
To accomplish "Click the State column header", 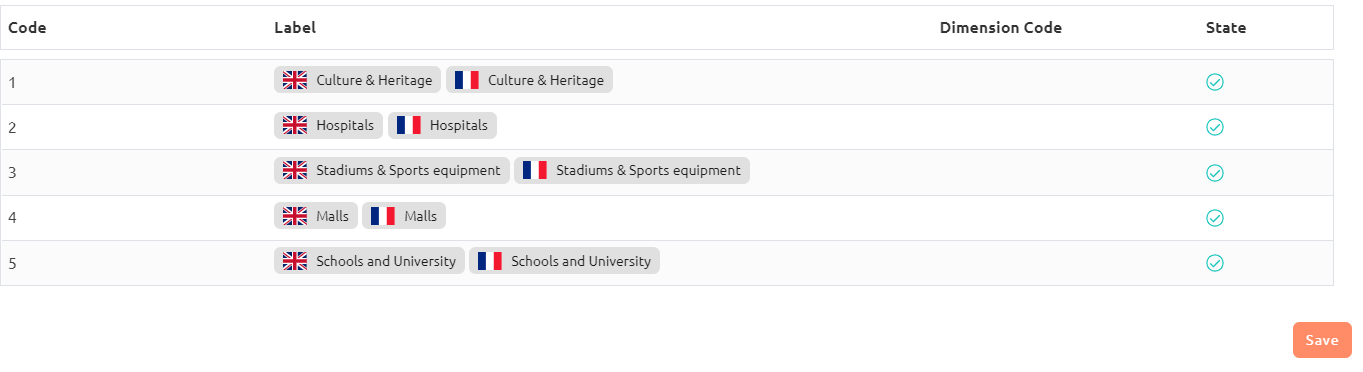I will pyautogui.click(x=1226, y=28).
